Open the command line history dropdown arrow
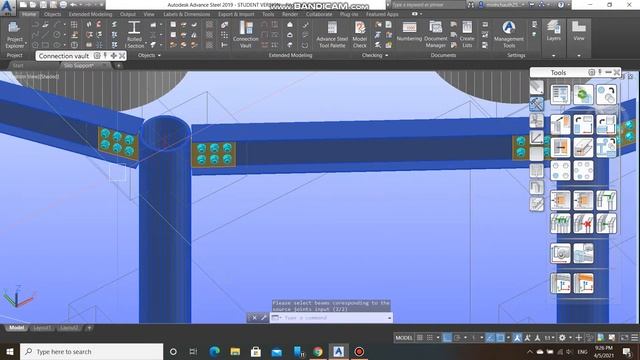 pos(389,318)
